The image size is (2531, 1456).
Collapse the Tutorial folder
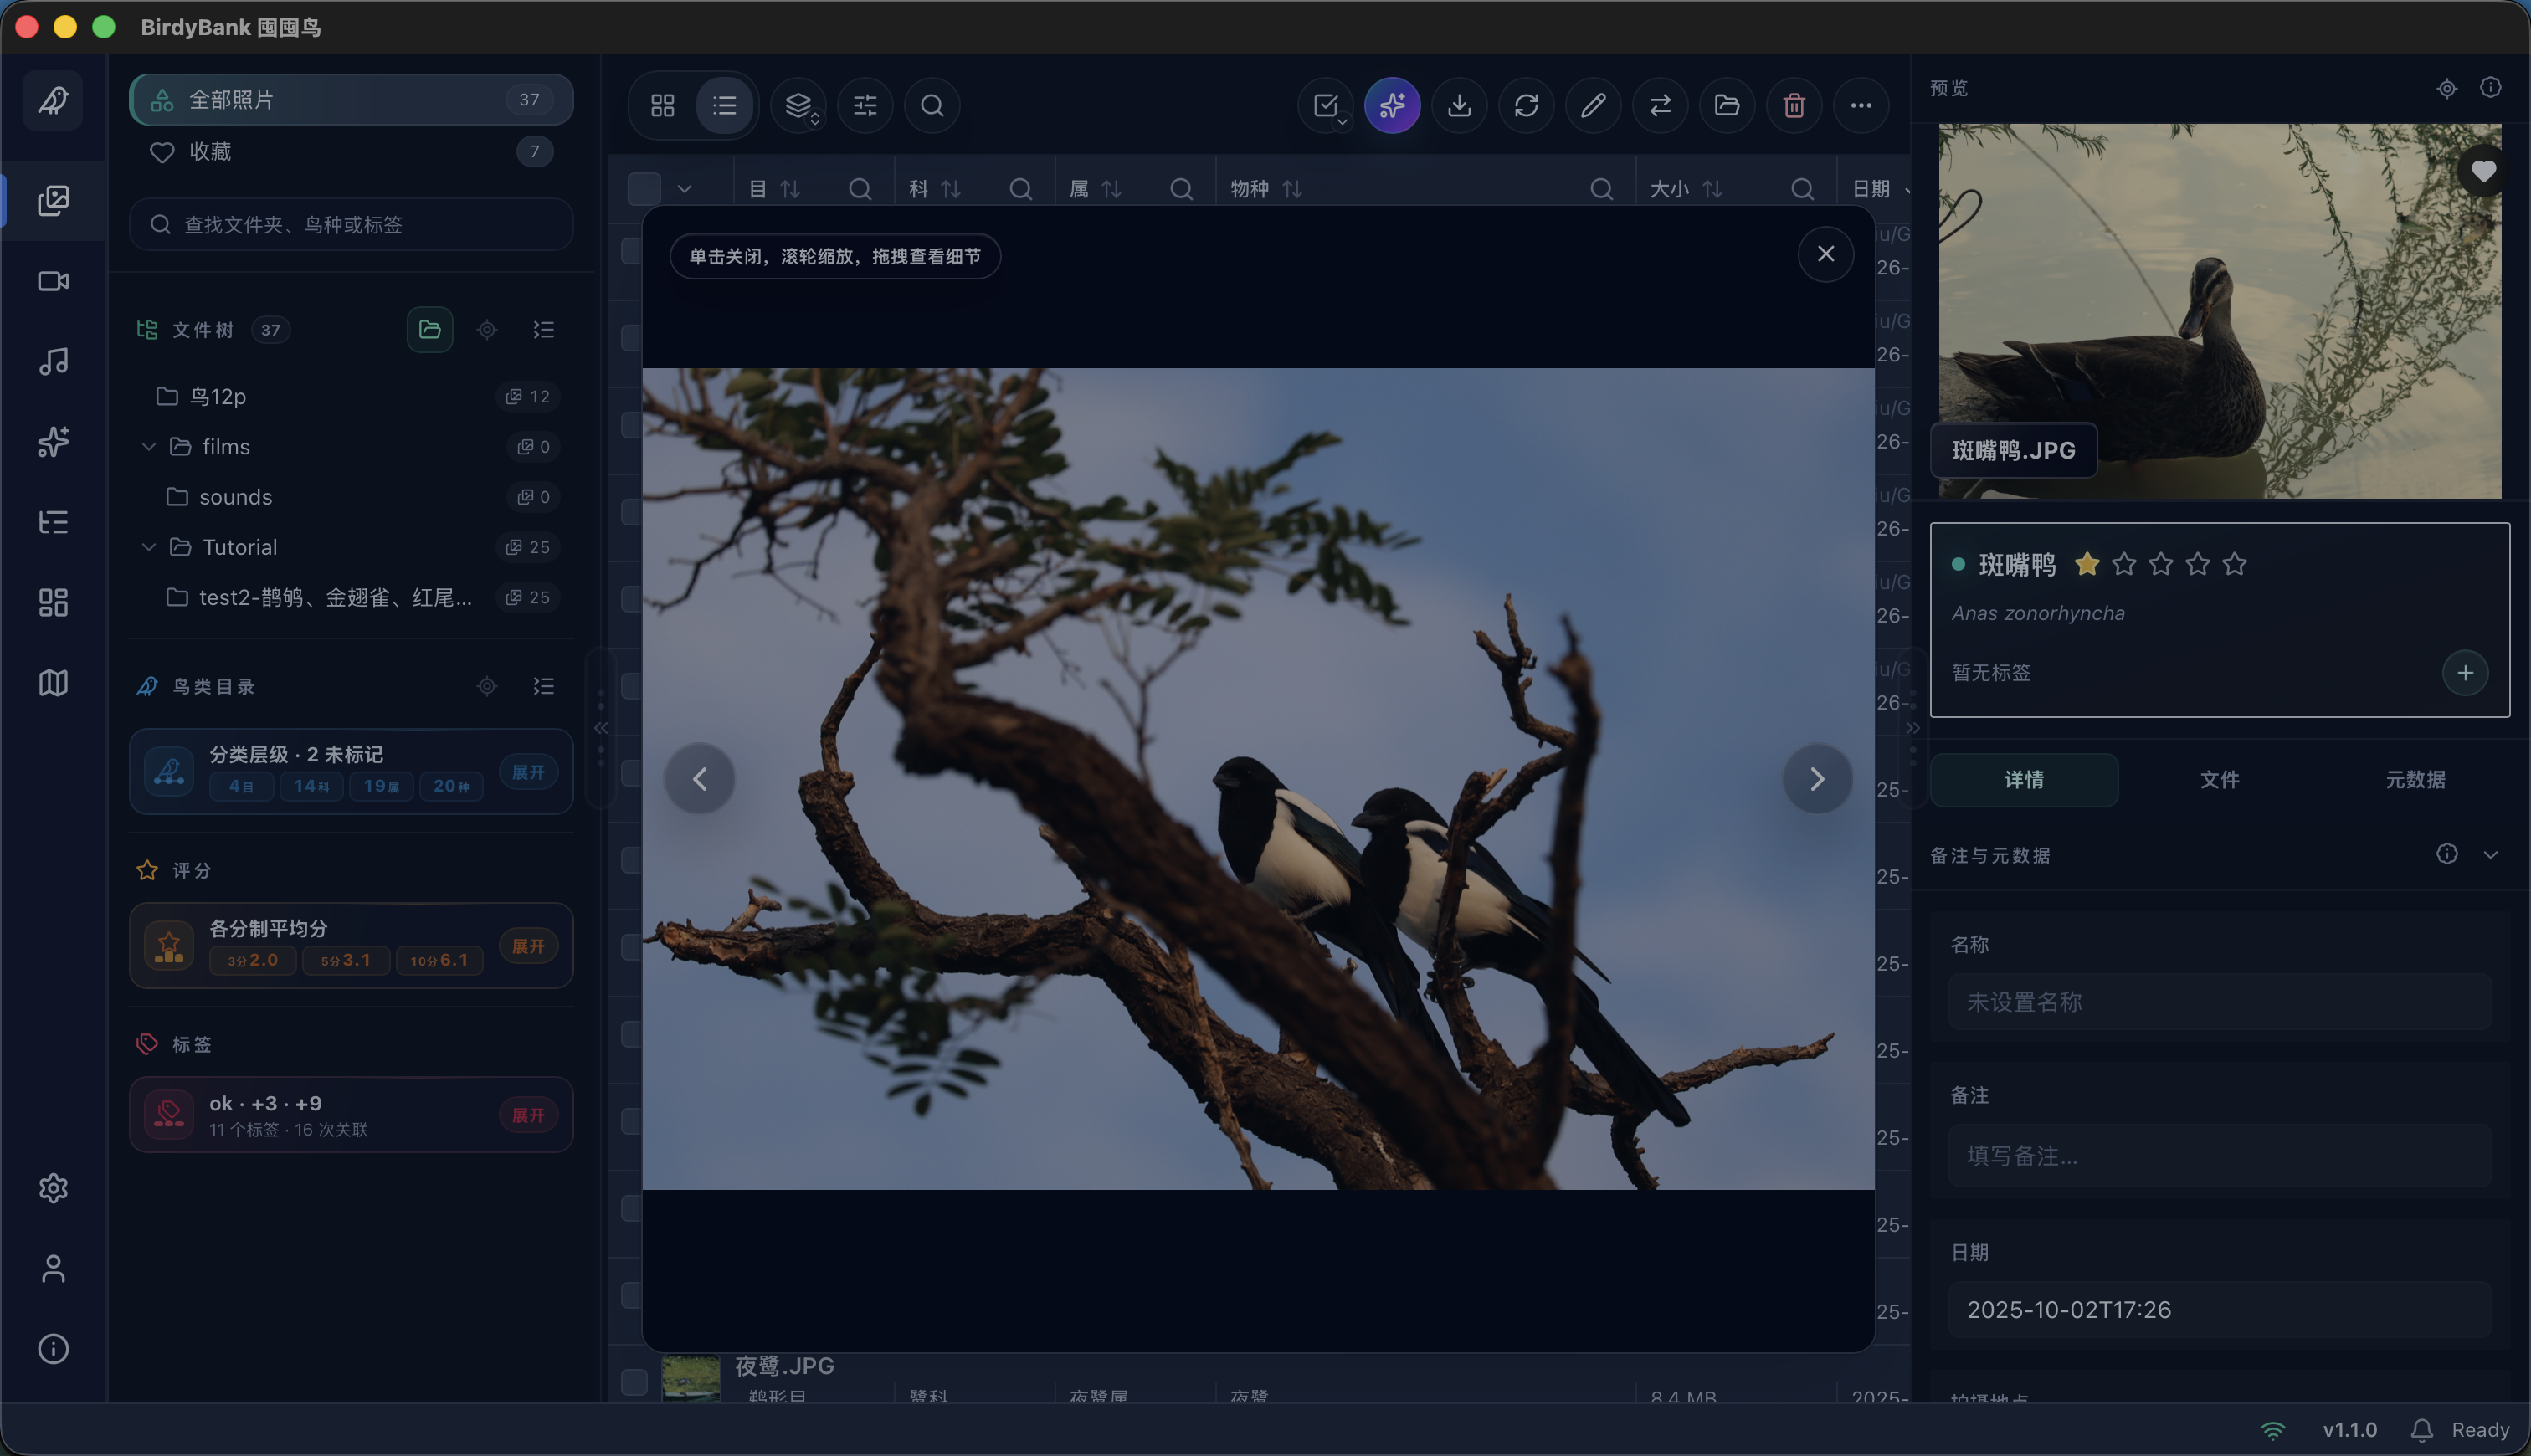[148, 547]
